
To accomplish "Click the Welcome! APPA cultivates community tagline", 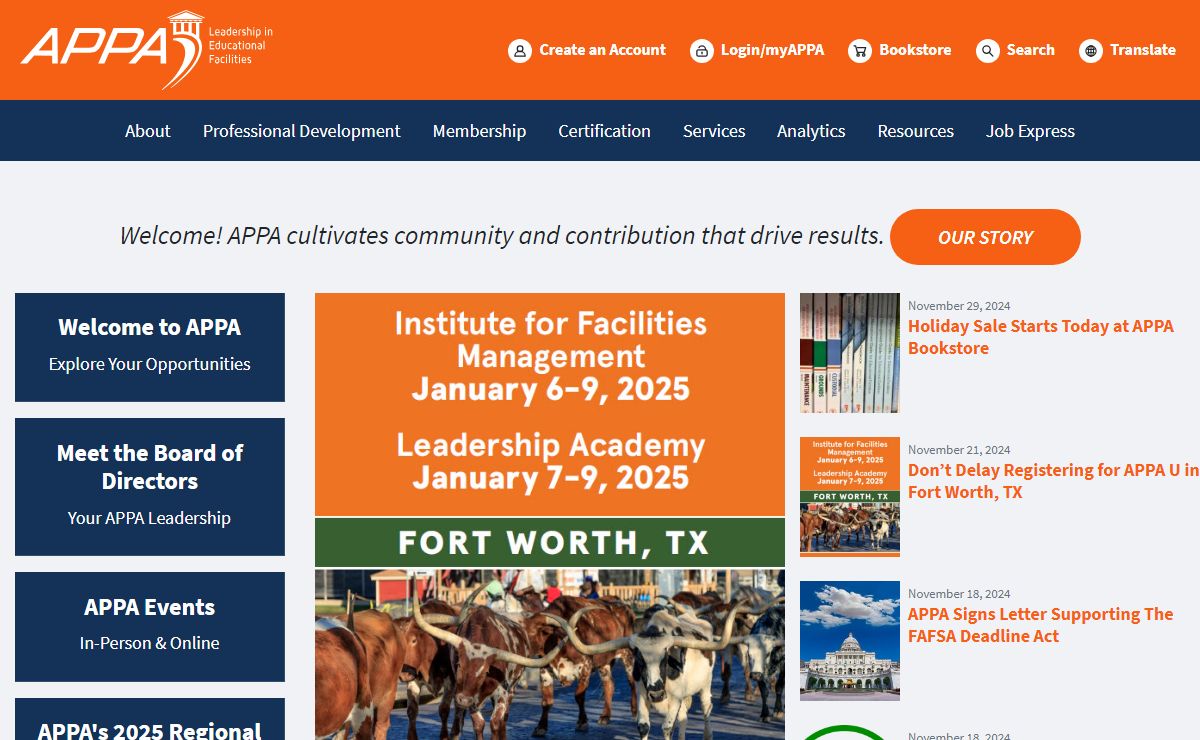I will point(502,236).
